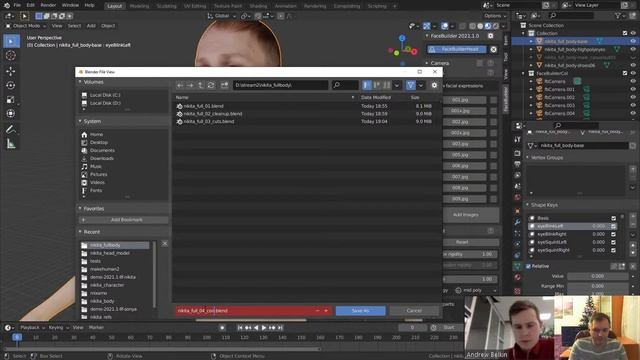
Task: Click Cancel in the file dialog
Action: tap(414, 311)
